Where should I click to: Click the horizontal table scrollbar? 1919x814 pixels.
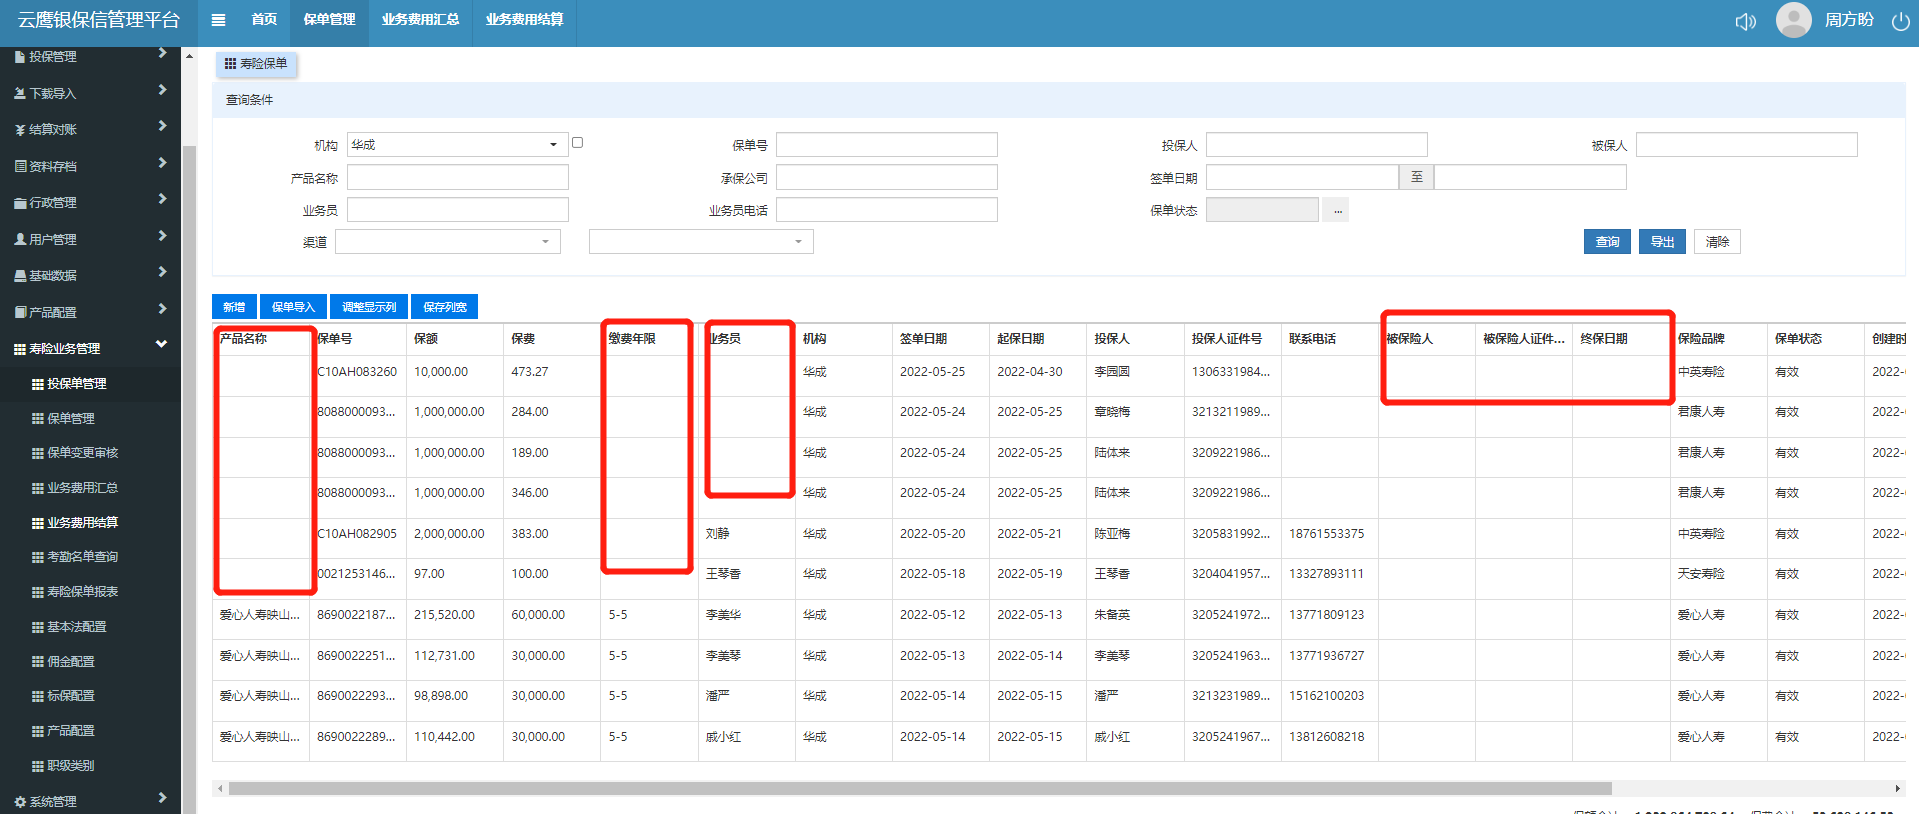click(x=920, y=788)
